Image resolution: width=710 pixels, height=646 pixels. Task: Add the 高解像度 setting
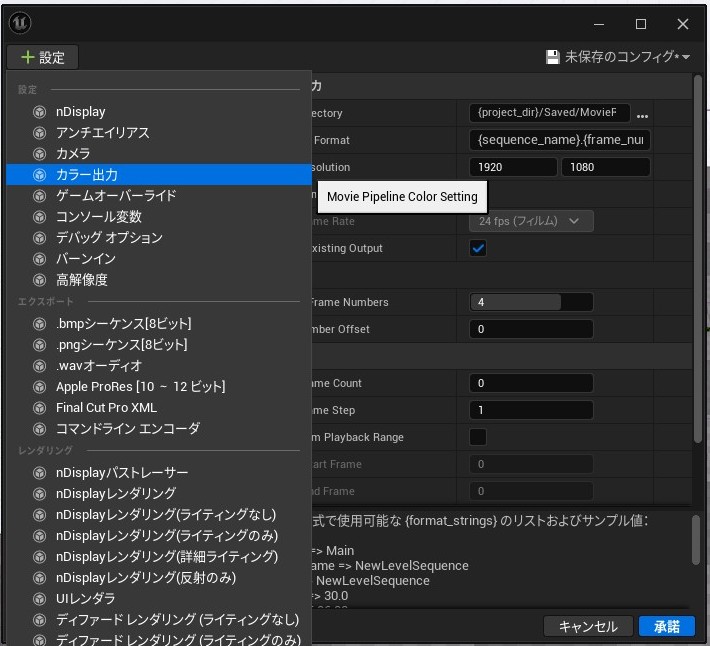(159, 280)
